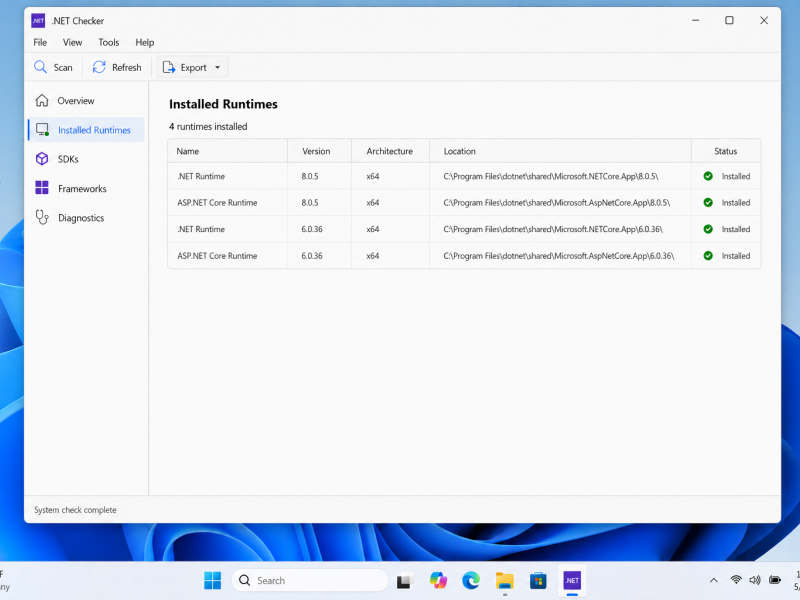Viewport: 800px width, 600px height.
Task: Open the View menu
Action: pos(72,42)
